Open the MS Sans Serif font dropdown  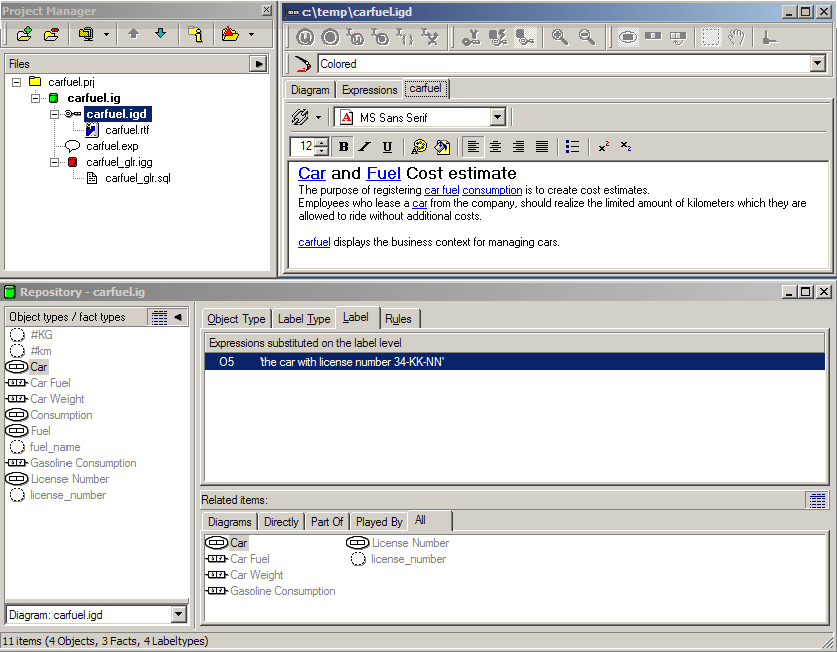coord(496,117)
